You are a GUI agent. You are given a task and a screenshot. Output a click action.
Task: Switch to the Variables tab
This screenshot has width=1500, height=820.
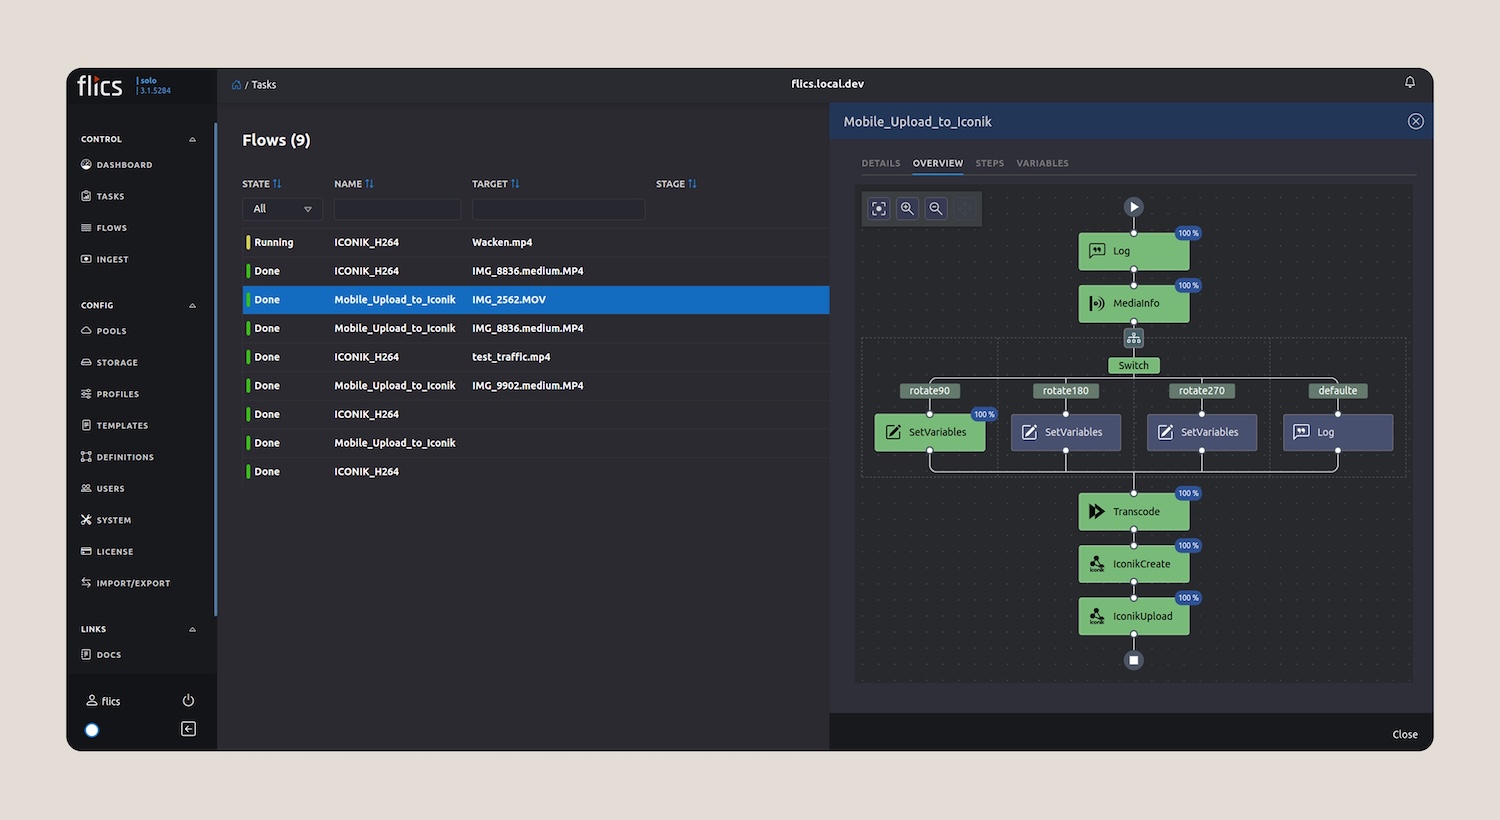pos(1042,163)
